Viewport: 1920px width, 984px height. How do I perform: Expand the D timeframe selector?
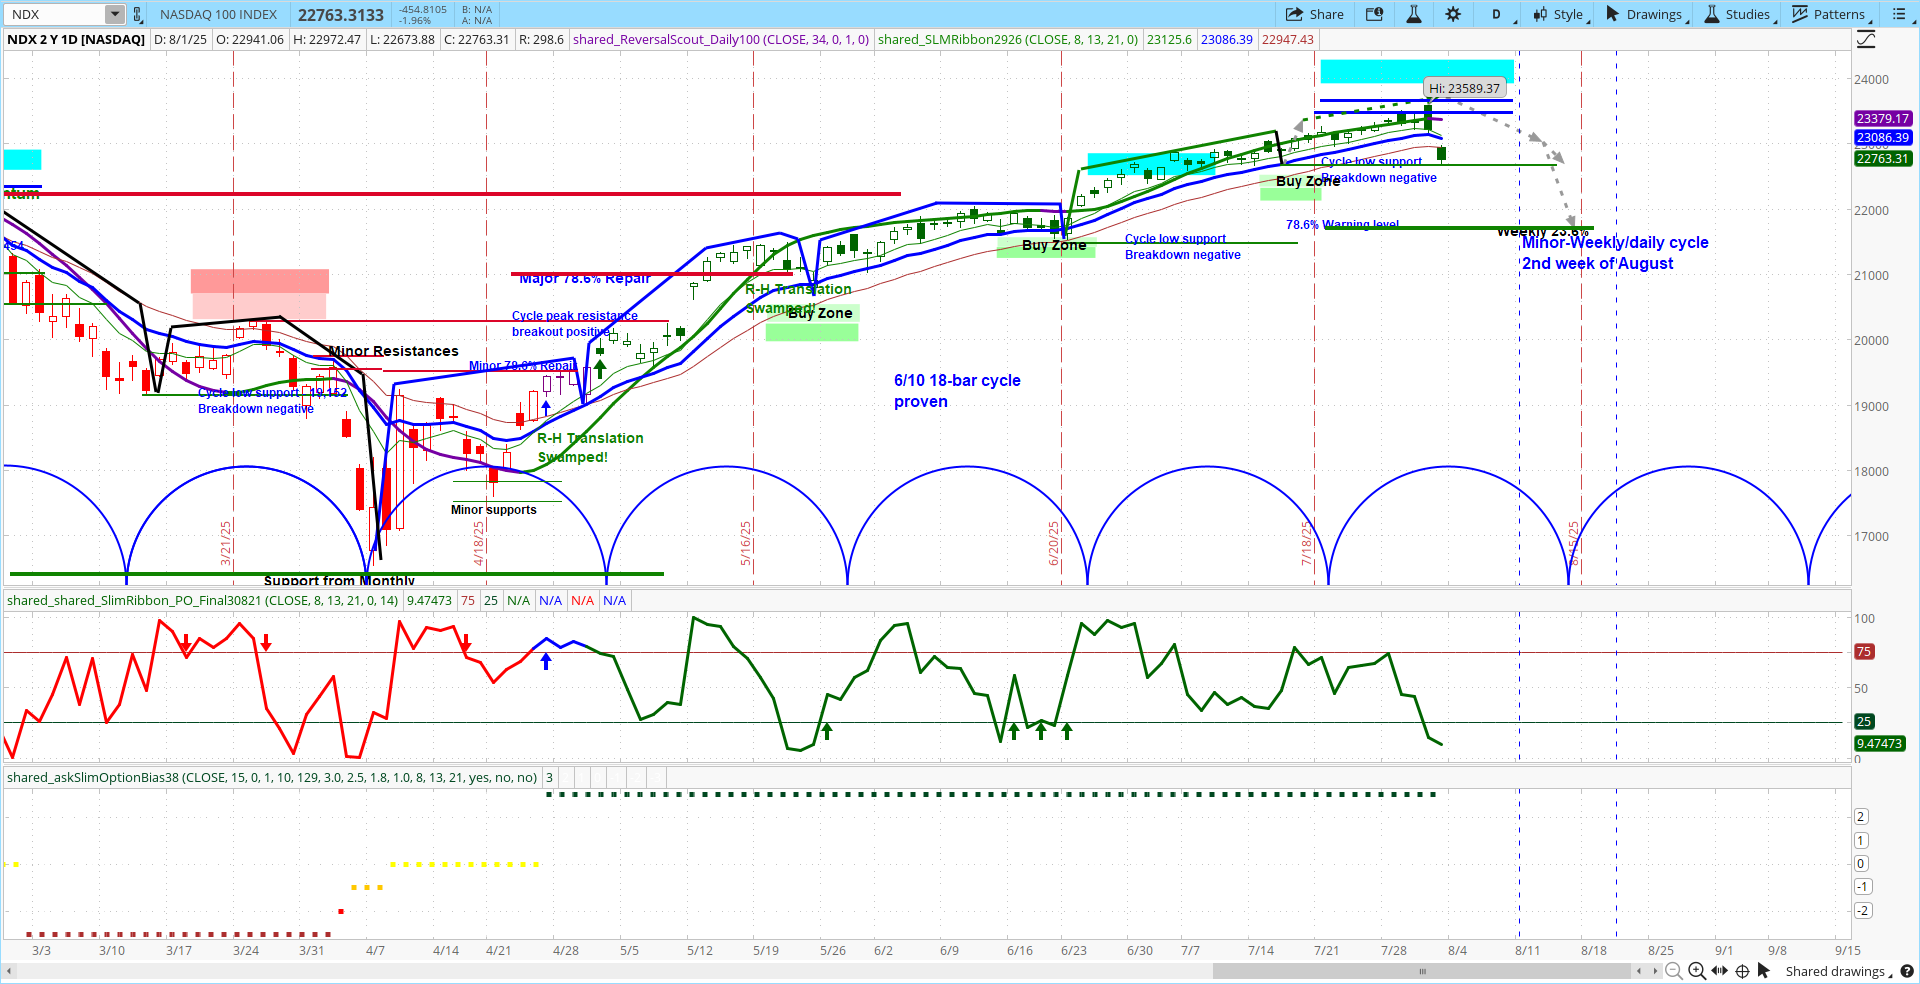click(x=1499, y=14)
